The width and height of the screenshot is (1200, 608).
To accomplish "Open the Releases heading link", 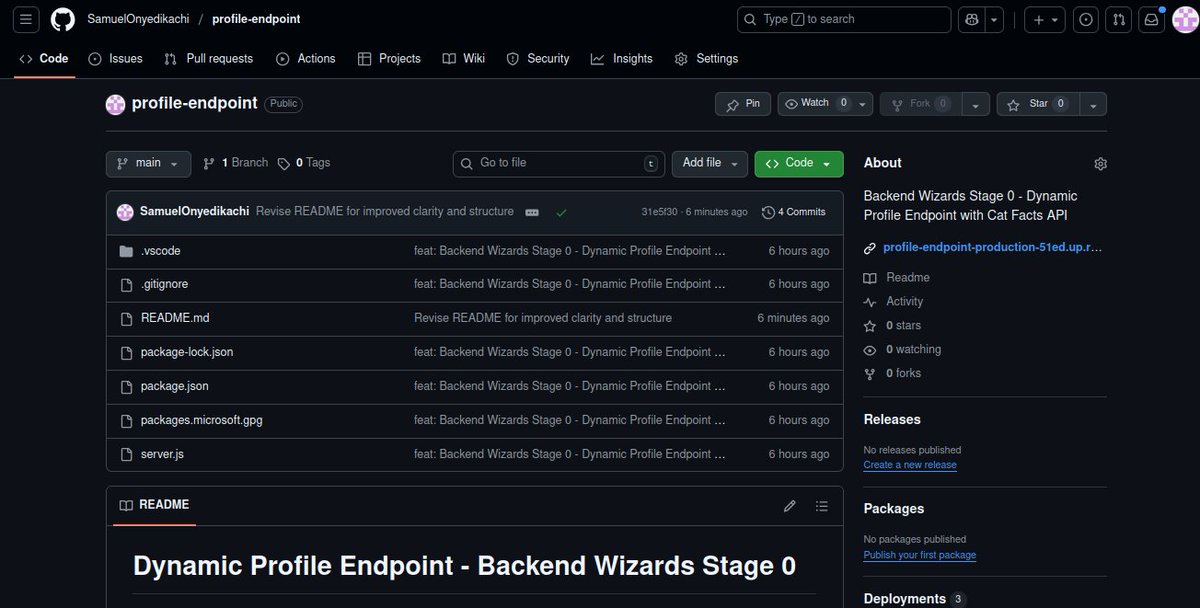I will (x=892, y=419).
